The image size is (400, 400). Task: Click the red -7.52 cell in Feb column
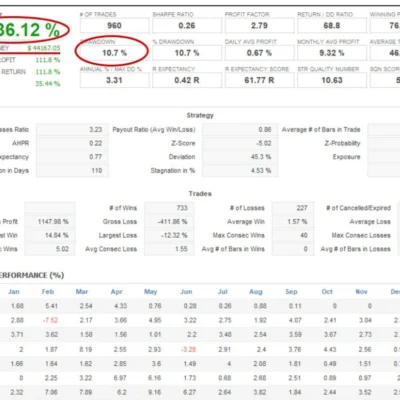pyautogui.click(x=50, y=320)
